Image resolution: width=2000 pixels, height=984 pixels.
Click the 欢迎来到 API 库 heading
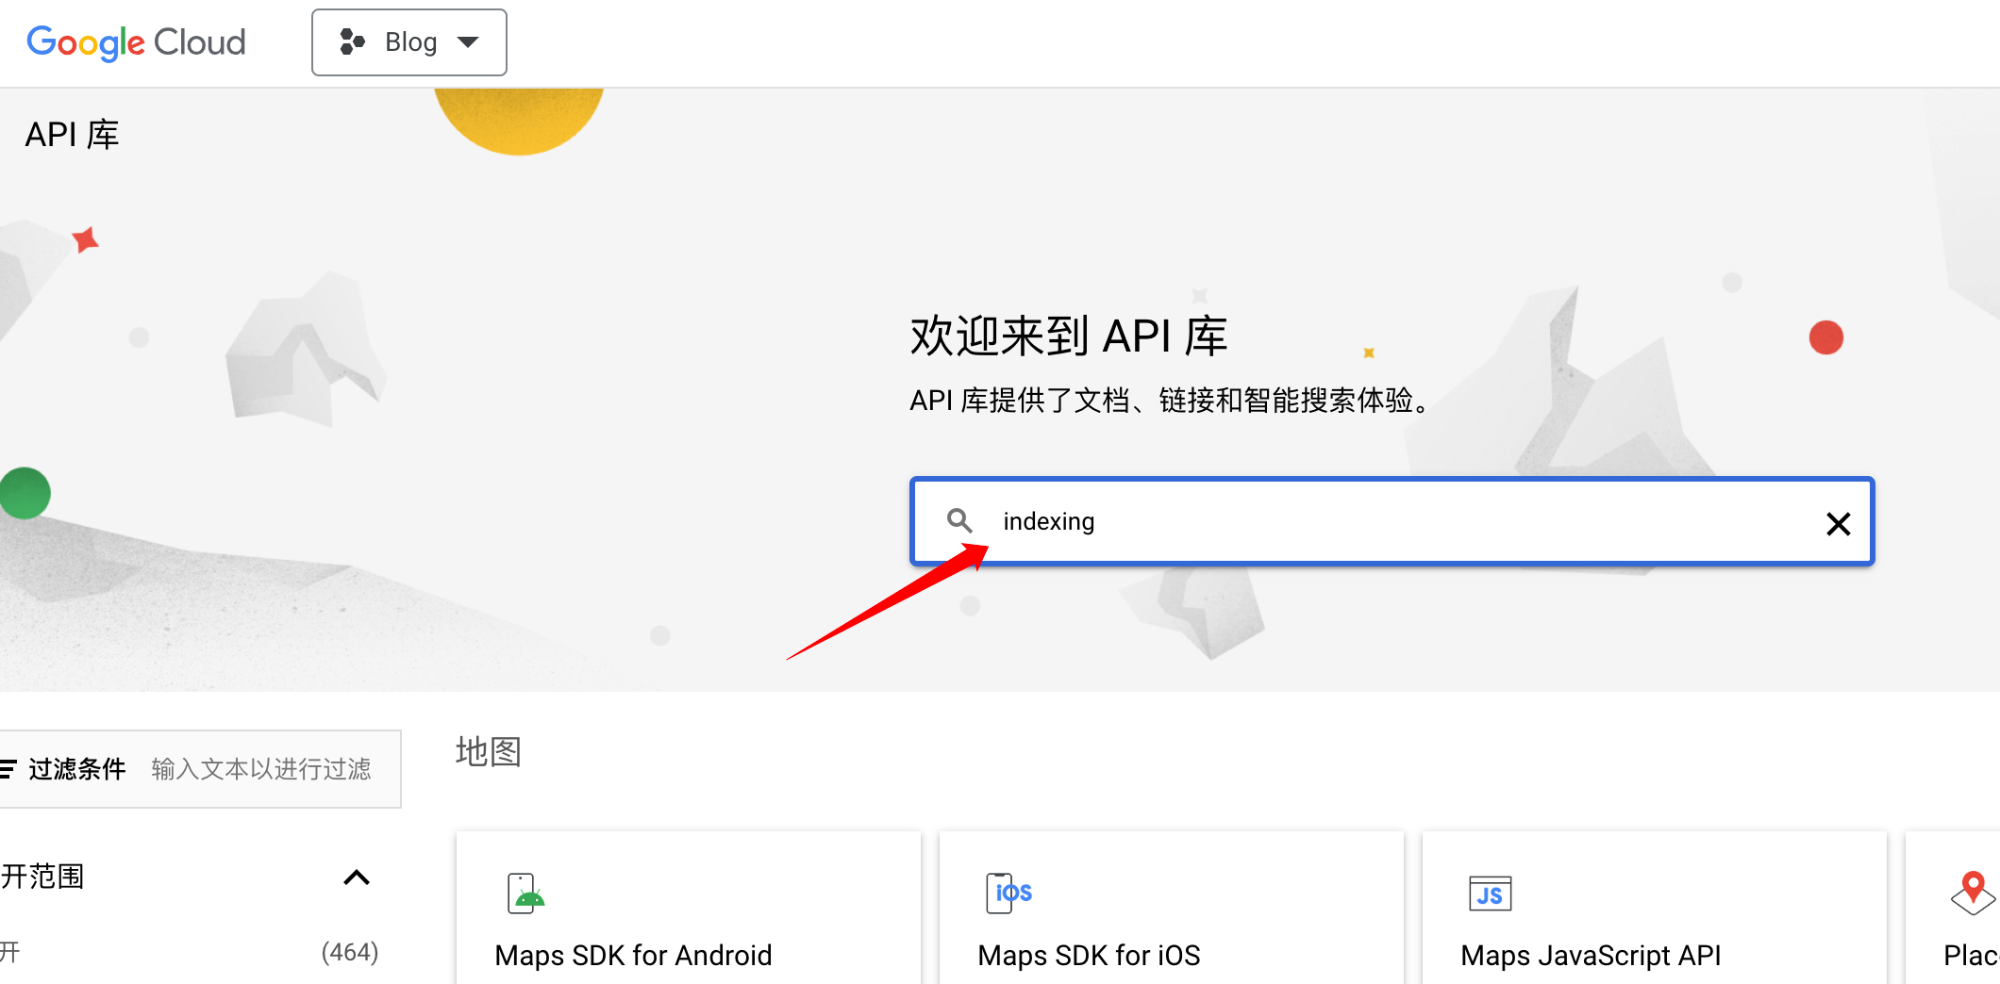pos(1069,336)
